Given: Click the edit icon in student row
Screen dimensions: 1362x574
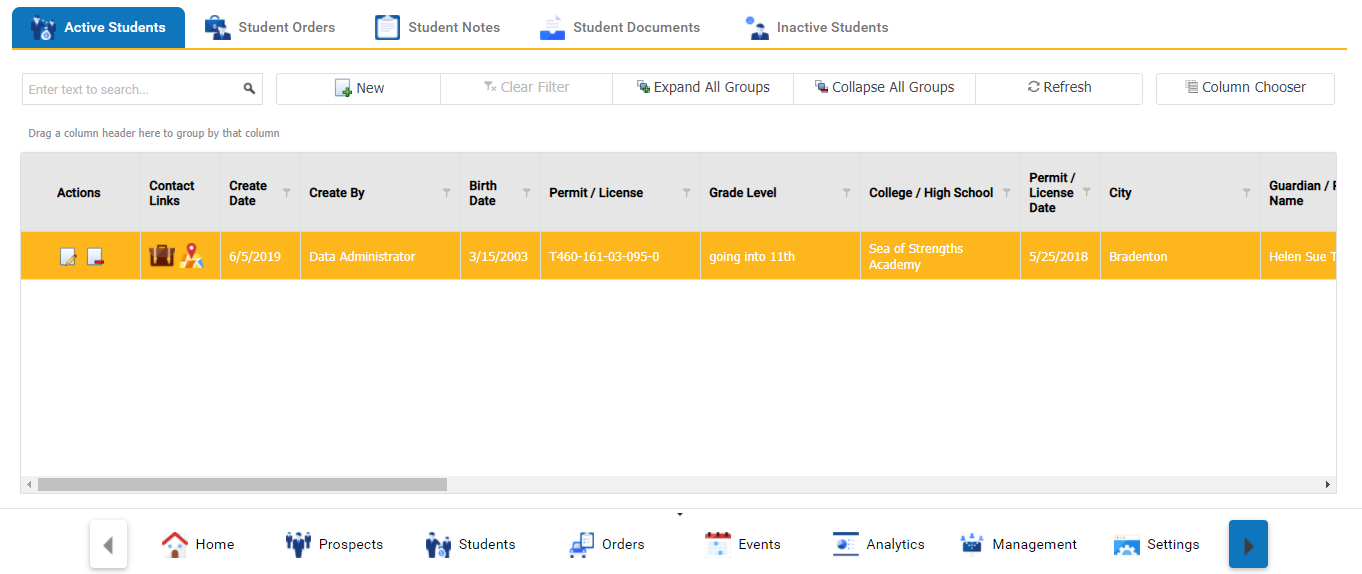Looking at the screenshot, I should pyautogui.click(x=68, y=257).
